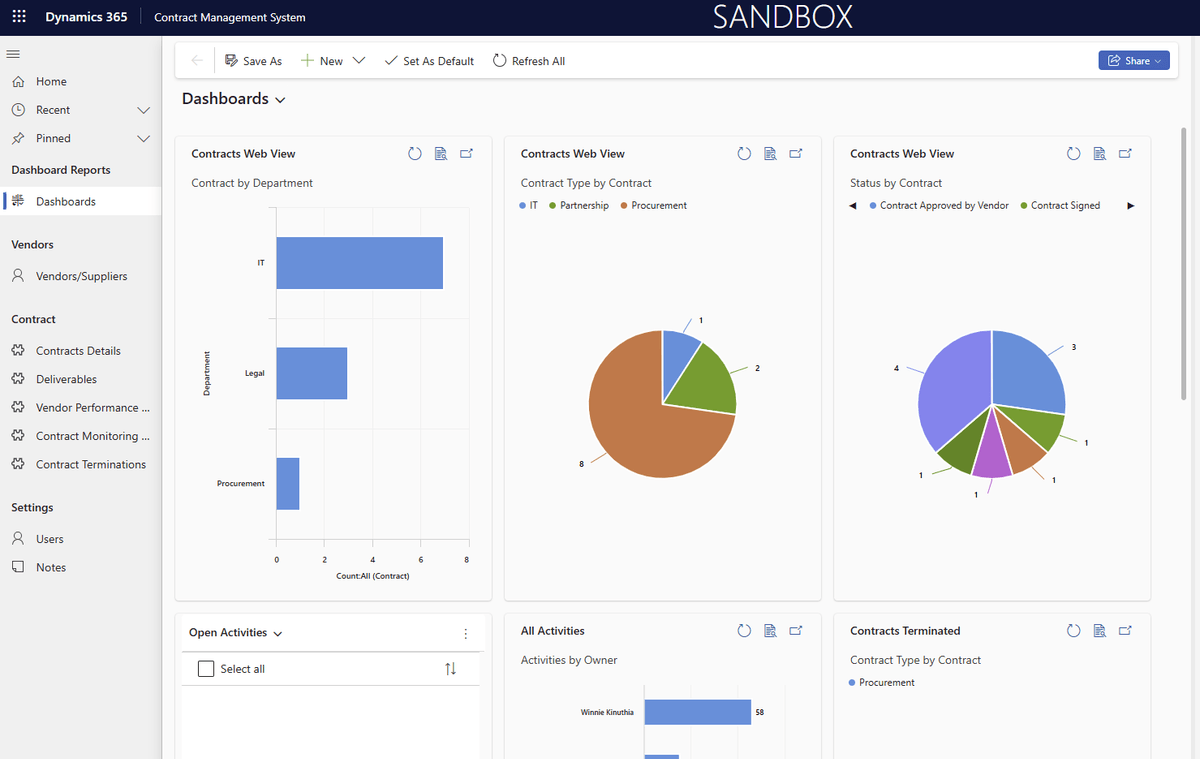This screenshot has height=759, width=1200.
Task: Refresh the Contract by Department chart
Action: click(x=415, y=153)
